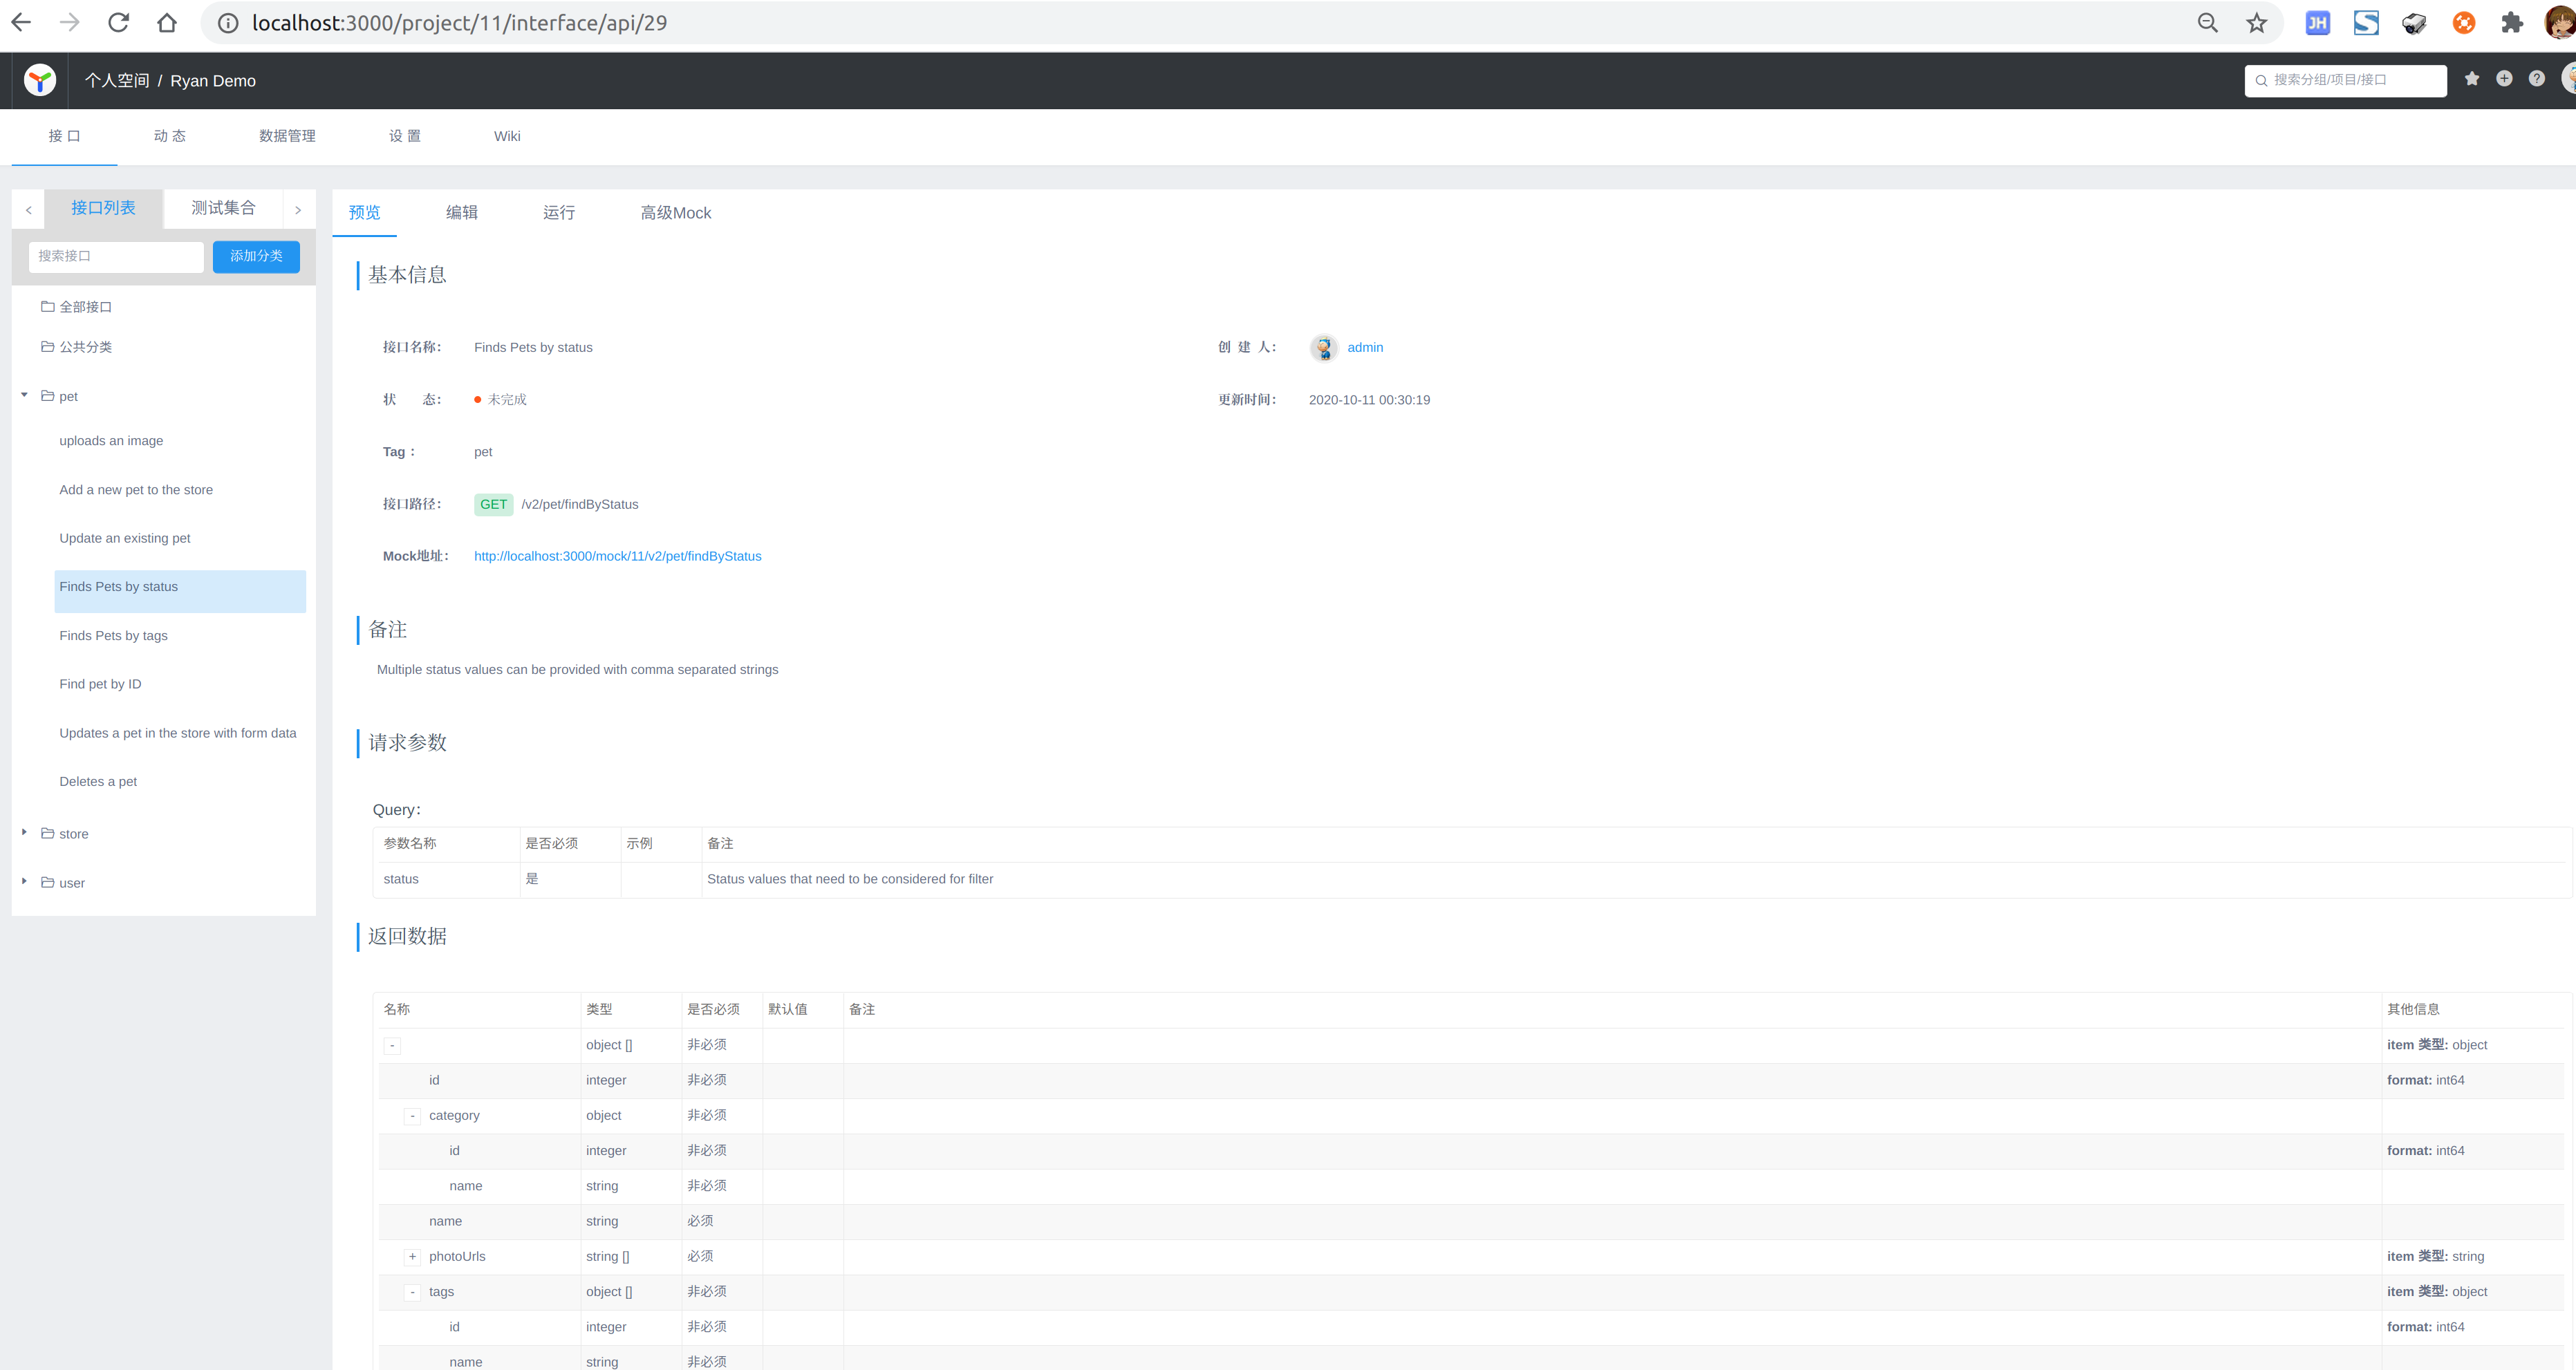
Task: Click the YApi logo icon
Action: tap(40, 80)
